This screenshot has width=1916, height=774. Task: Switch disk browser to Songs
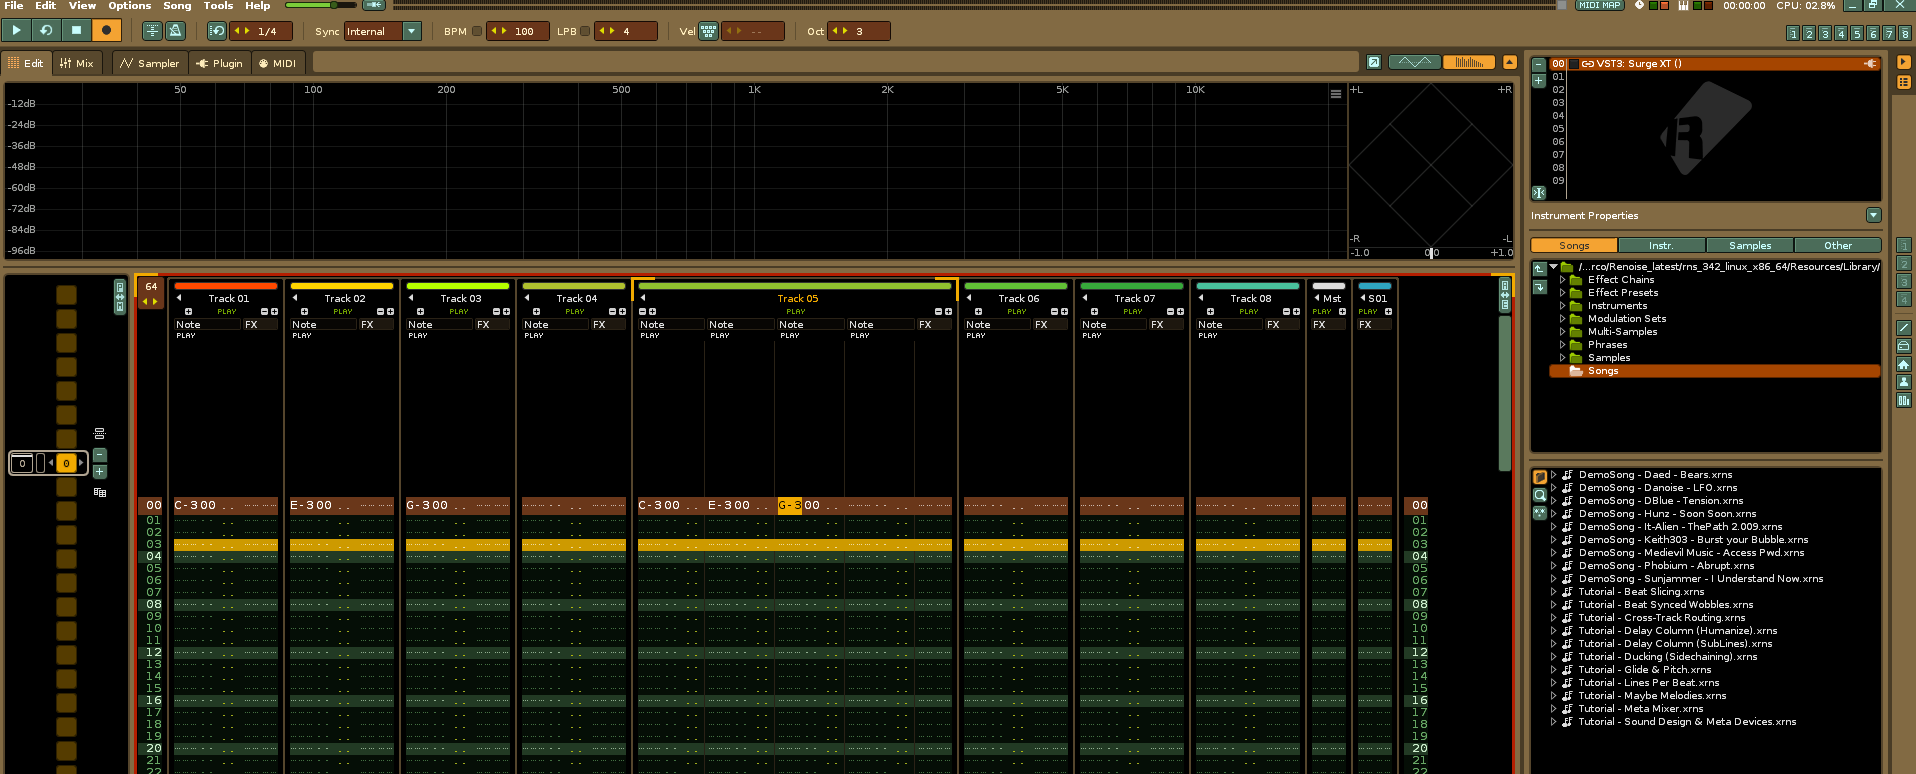[1574, 245]
